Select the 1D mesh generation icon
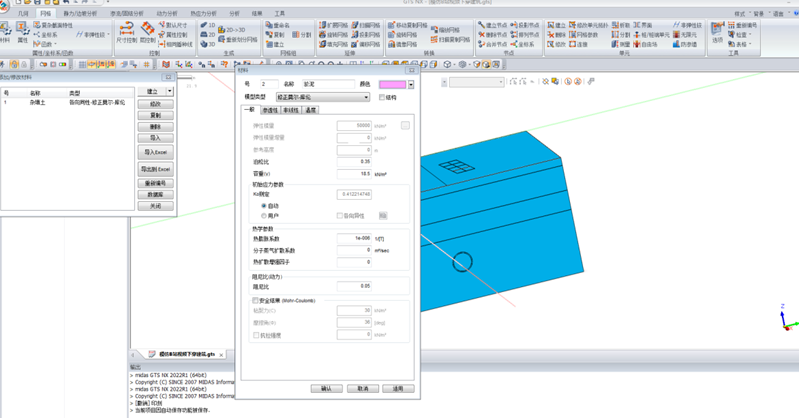Viewport: 799px width, 418px height. pos(208,25)
